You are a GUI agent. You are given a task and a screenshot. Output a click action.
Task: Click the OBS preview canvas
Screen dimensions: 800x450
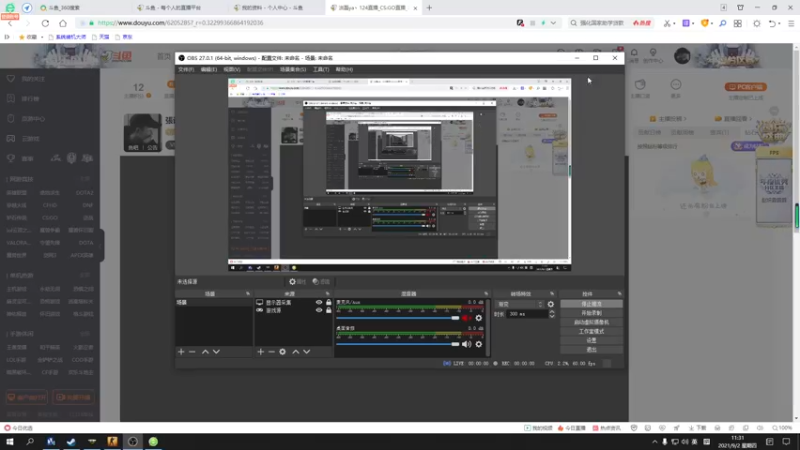pos(399,174)
